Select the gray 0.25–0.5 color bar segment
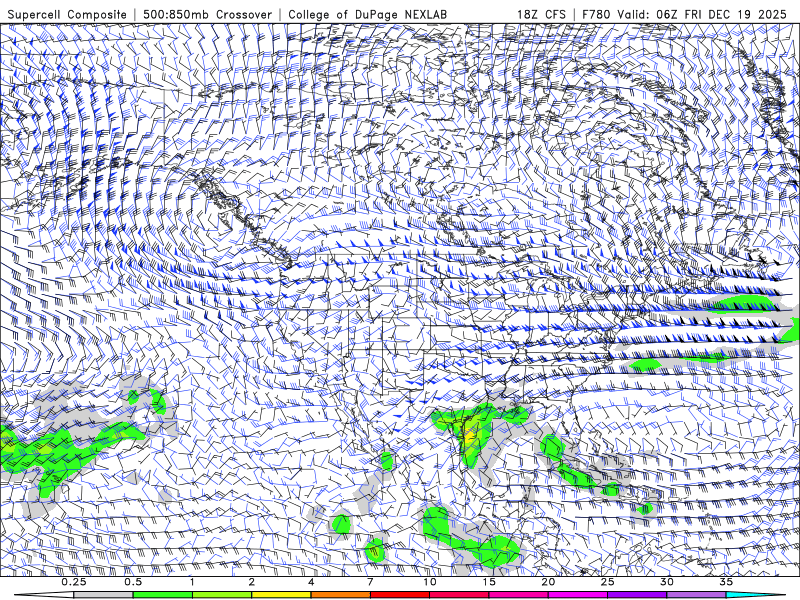800x600 pixels. [x=103, y=595]
